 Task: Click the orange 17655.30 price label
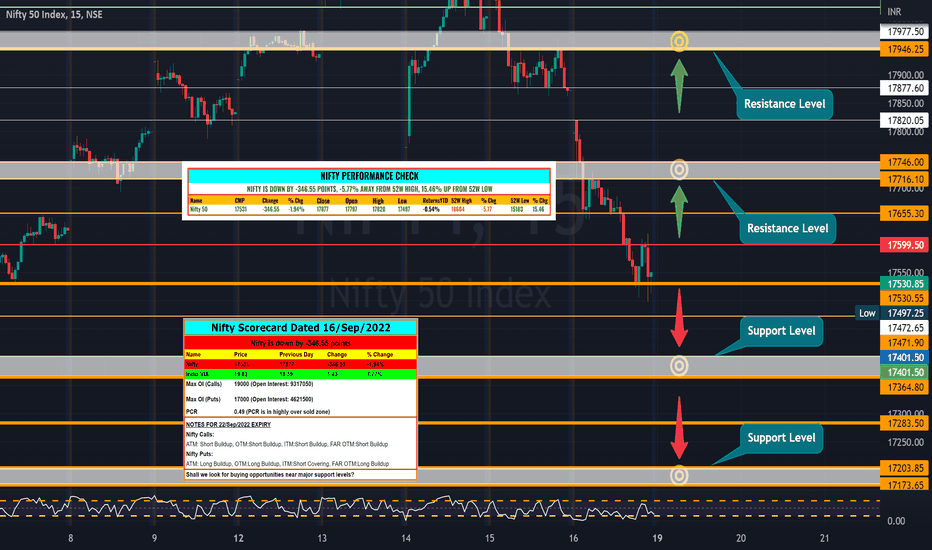[x=905, y=213]
